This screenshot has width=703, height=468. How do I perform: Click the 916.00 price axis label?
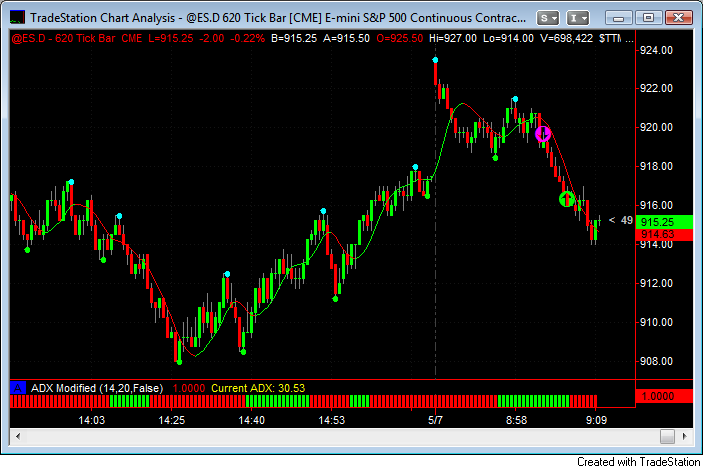click(x=656, y=205)
